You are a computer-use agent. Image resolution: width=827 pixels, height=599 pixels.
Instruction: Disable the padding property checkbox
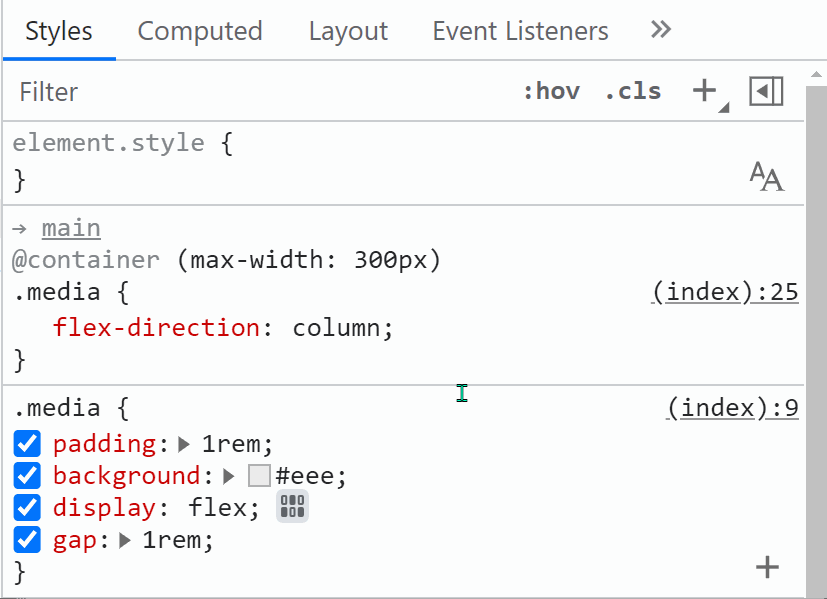(x=26, y=443)
